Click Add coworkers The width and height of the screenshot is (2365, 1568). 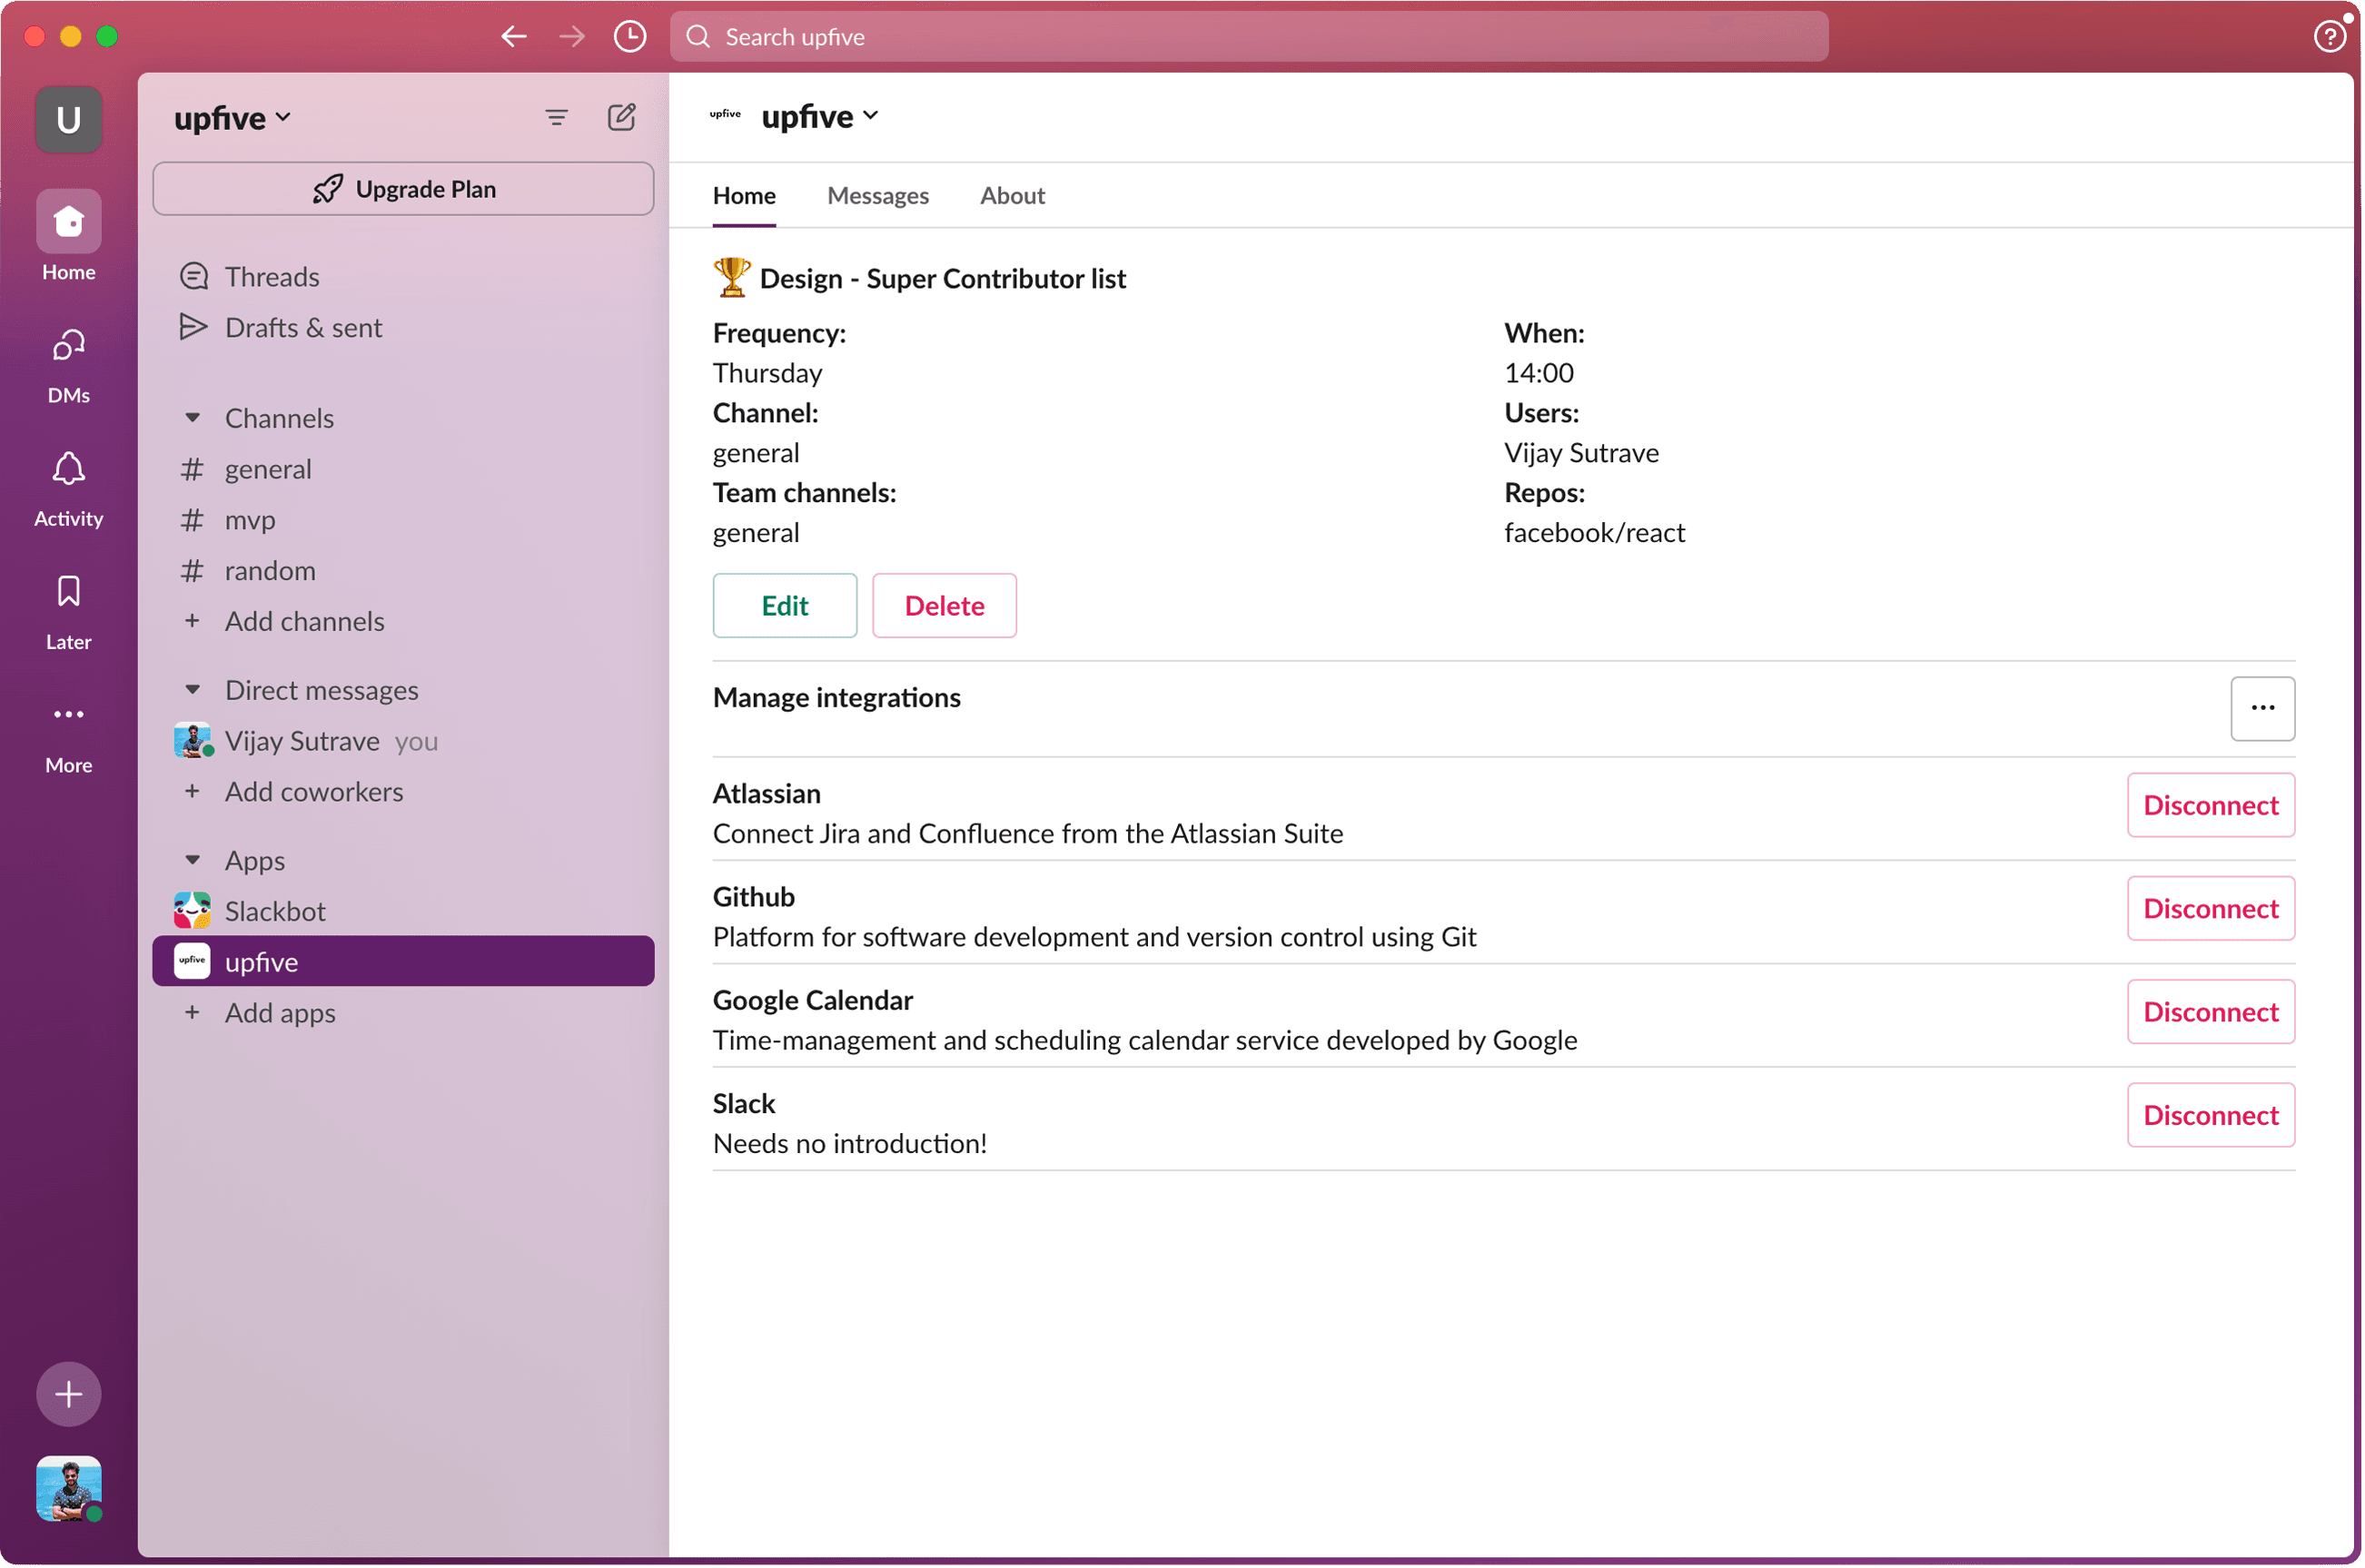point(403,791)
